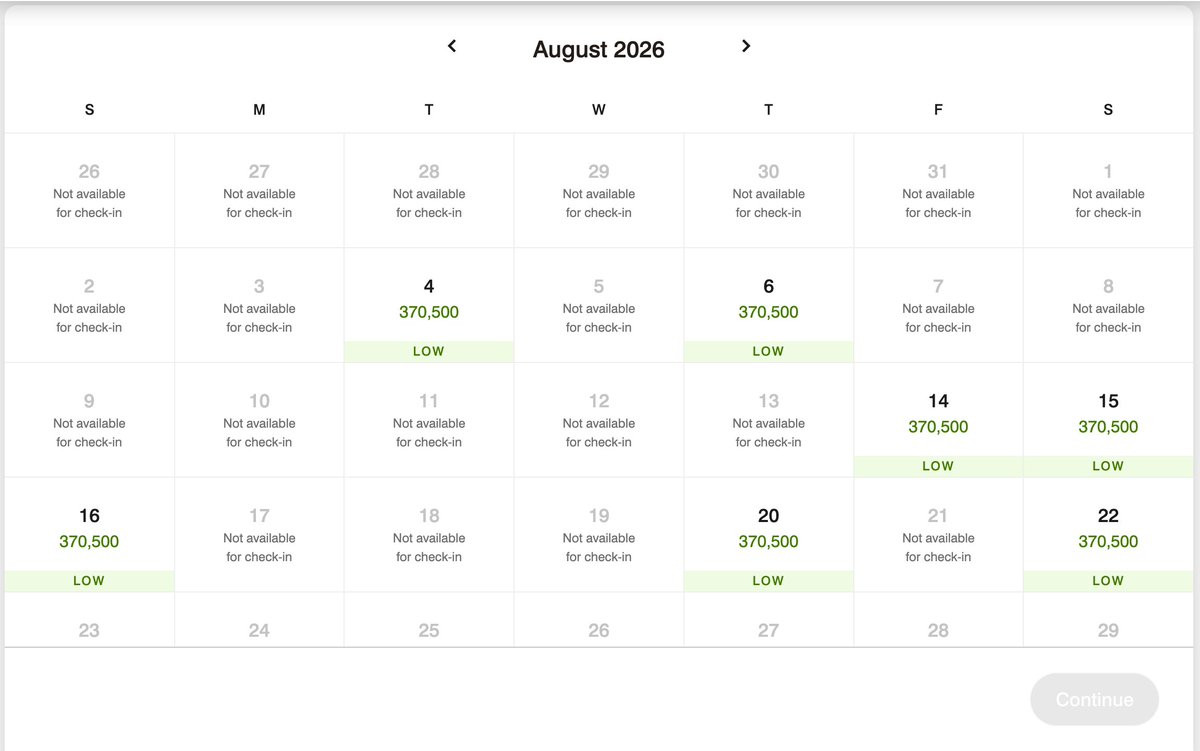Pick August 16 on calendar

click(89, 535)
